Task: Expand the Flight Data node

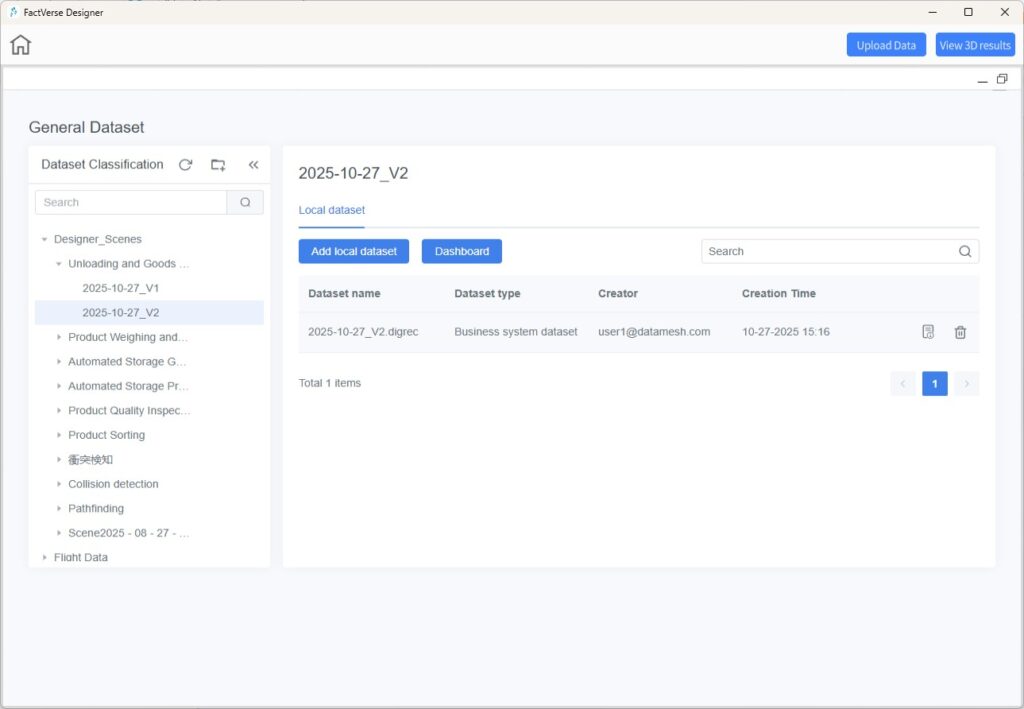Action: pos(44,558)
